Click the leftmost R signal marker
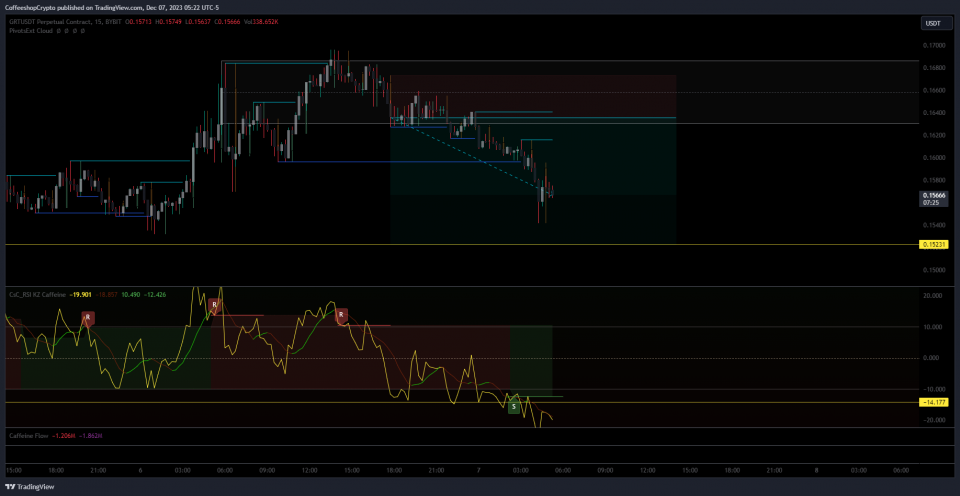The image size is (960, 496). coord(88,317)
